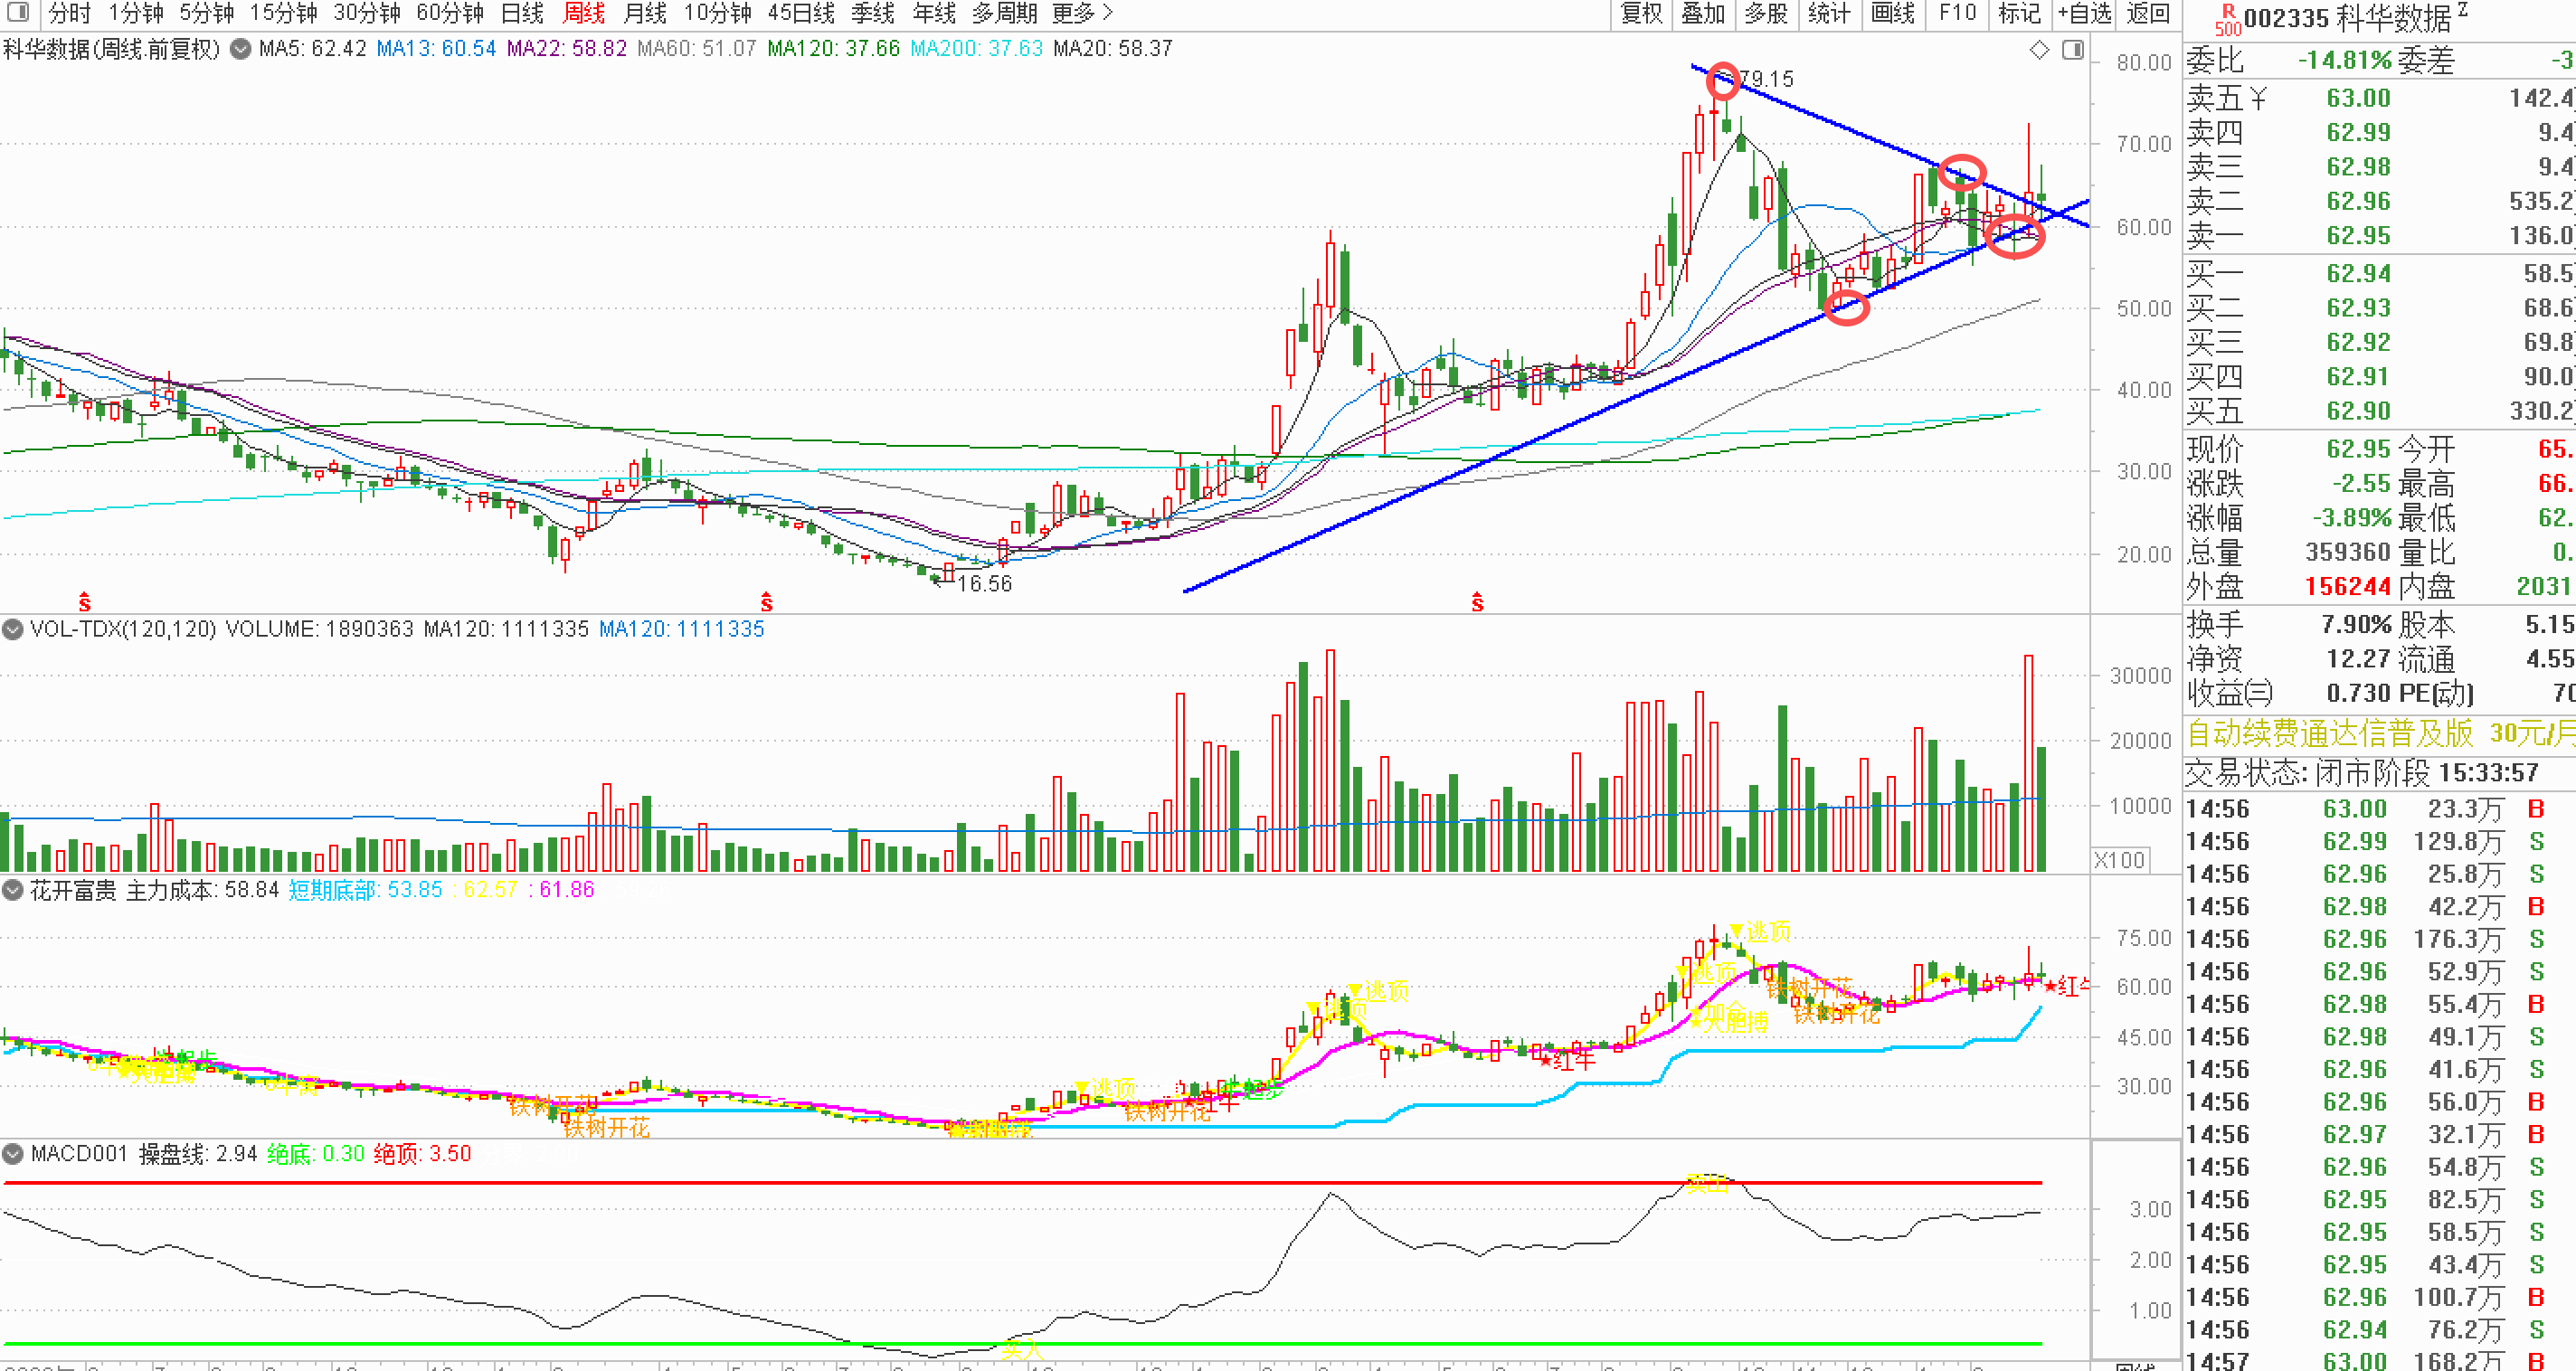Toggle the right info panel icon
The height and width of the screenshot is (1371, 2576).
point(2073,50)
